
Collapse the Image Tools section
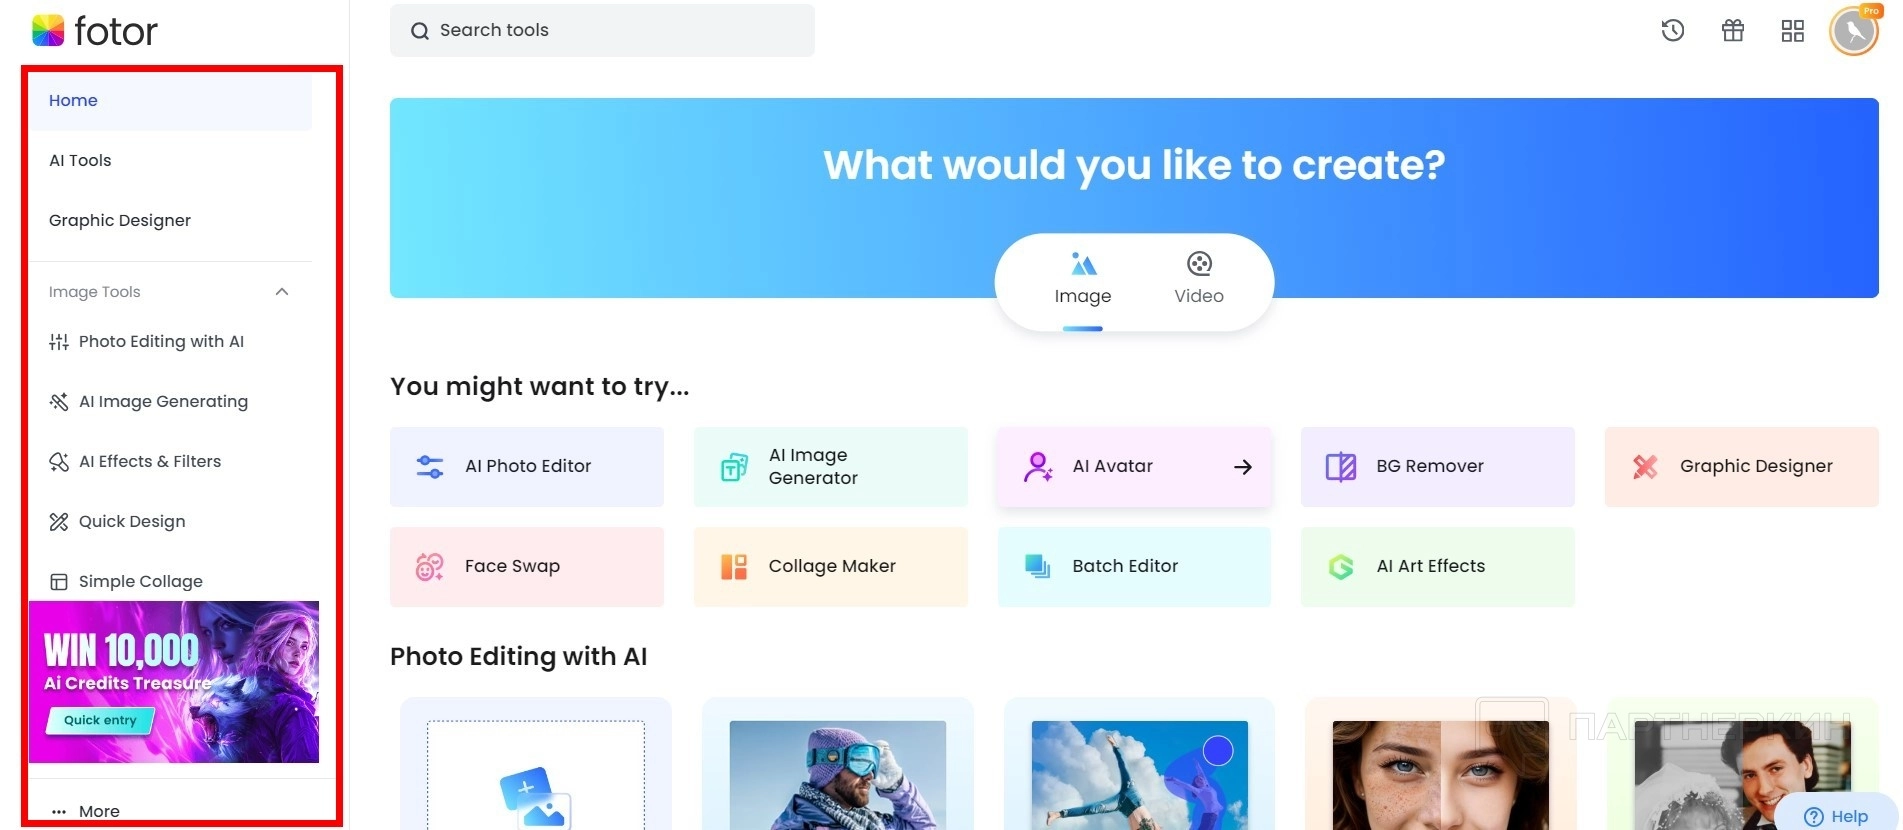pyautogui.click(x=282, y=292)
